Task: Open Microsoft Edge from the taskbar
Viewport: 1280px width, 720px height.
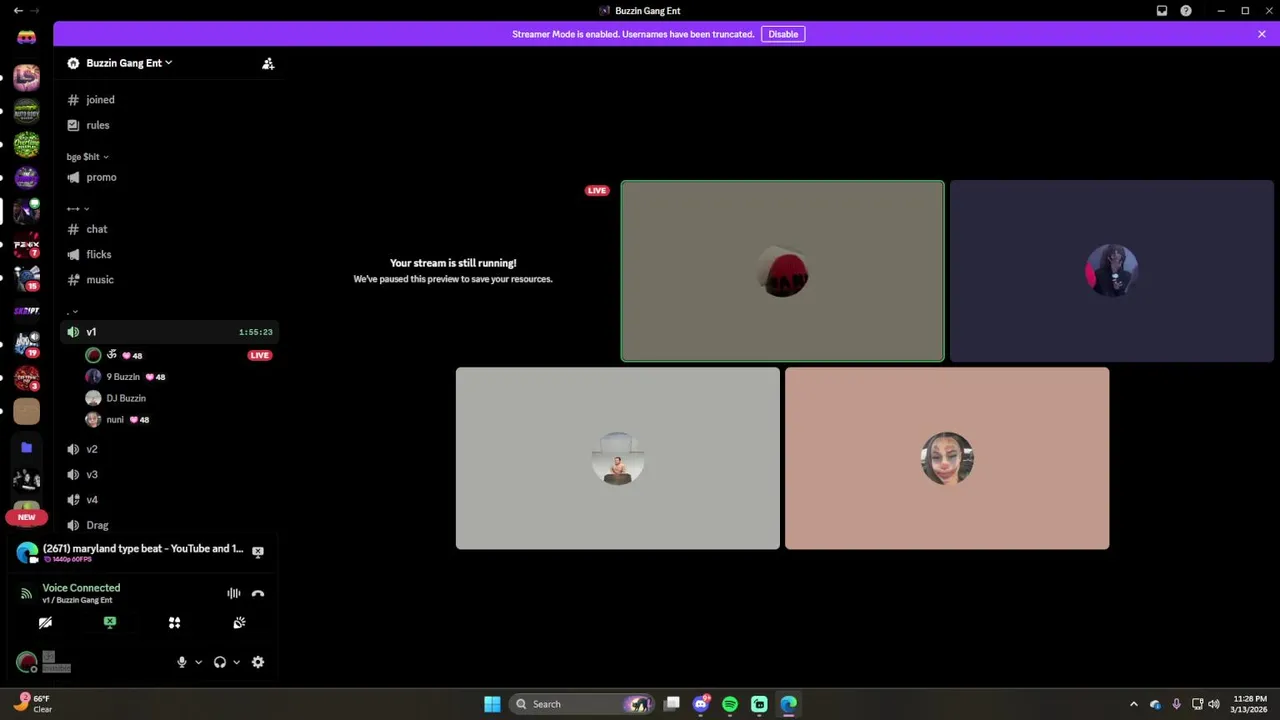Action: click(788, 704)
